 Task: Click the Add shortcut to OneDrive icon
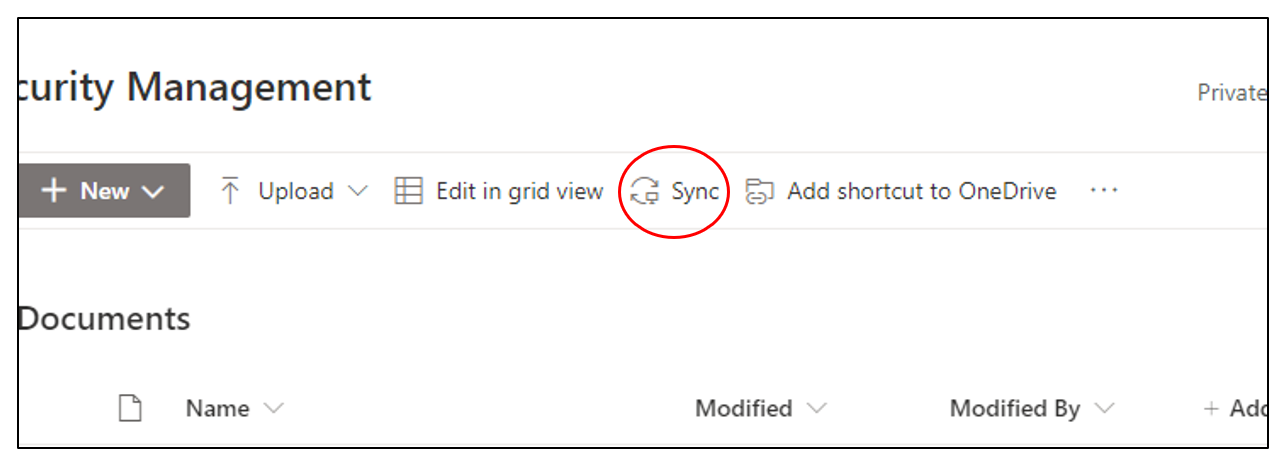pyautogui.click(x=761, y=192)
